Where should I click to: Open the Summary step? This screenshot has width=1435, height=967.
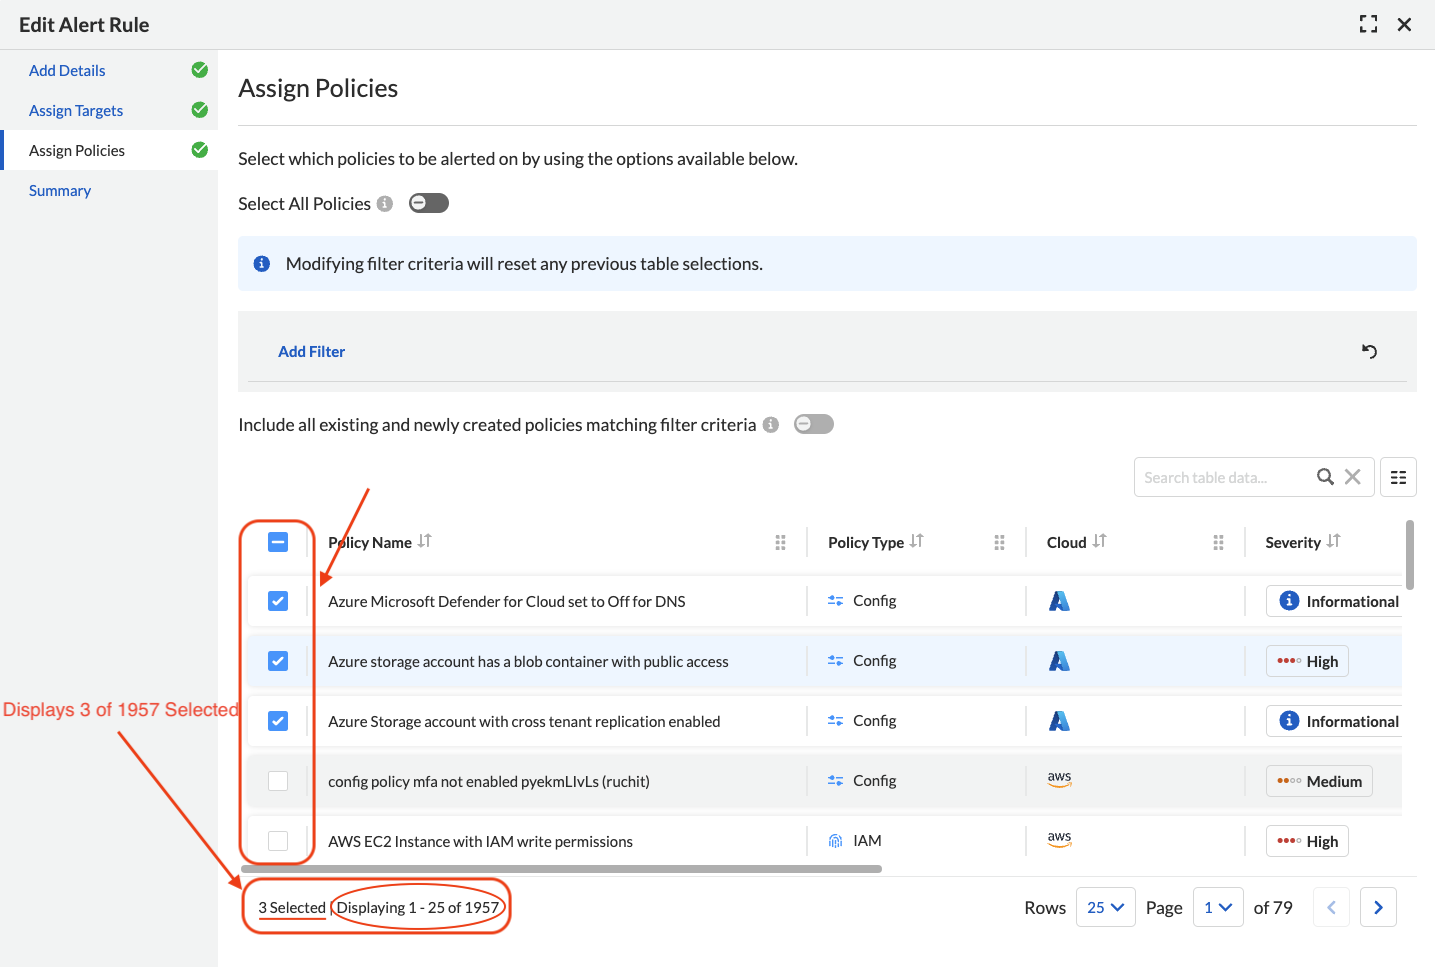[60, 190]
